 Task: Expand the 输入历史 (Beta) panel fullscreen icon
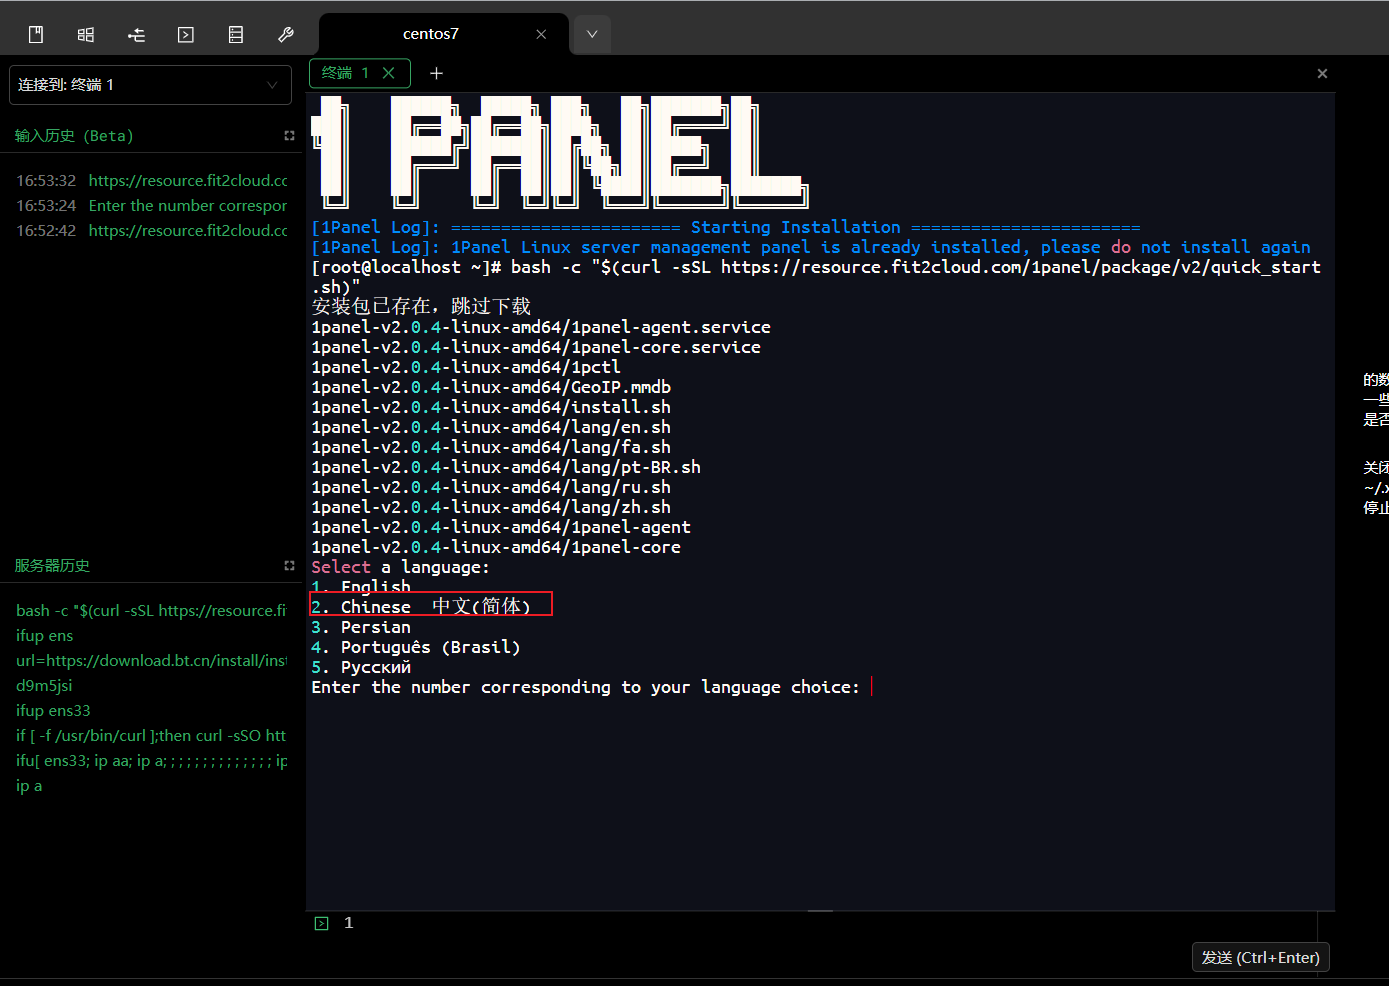click(289, 136)
